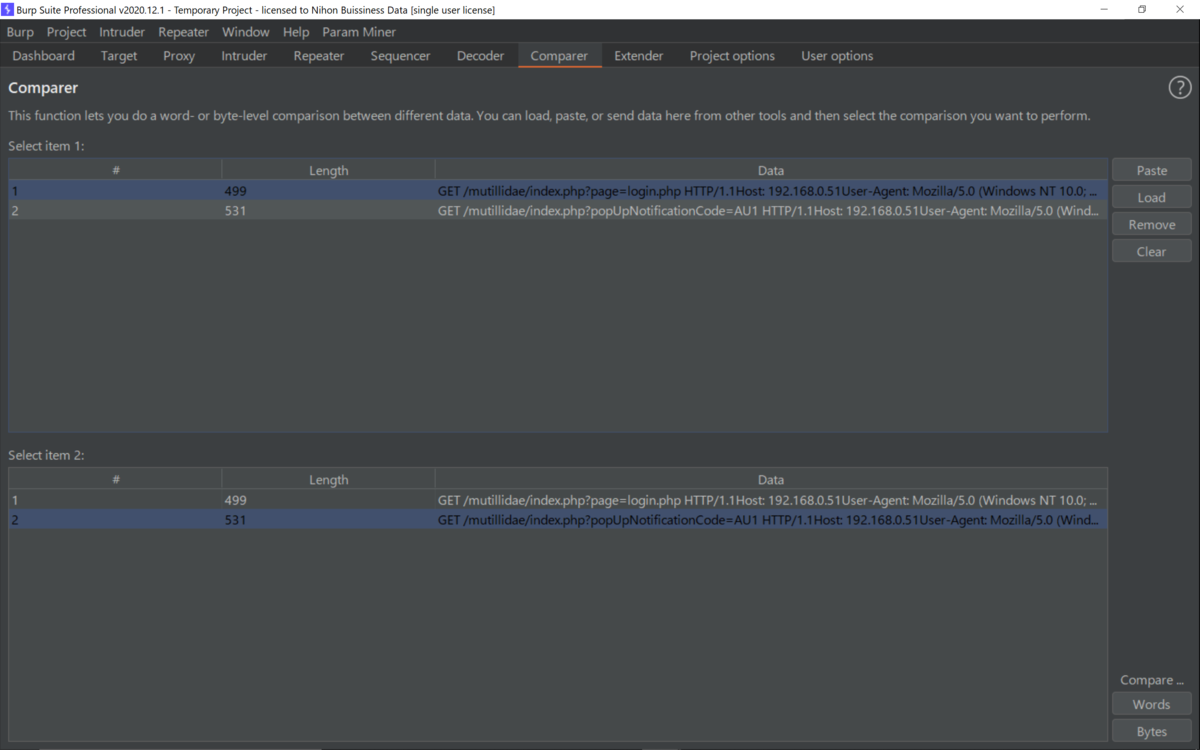
Task: Compare items by Words
Action: [1152, 704]
